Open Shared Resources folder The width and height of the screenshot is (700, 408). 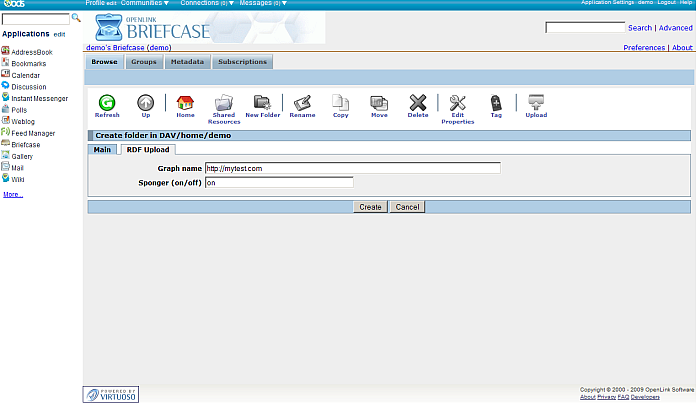click(x=224, y=102)
